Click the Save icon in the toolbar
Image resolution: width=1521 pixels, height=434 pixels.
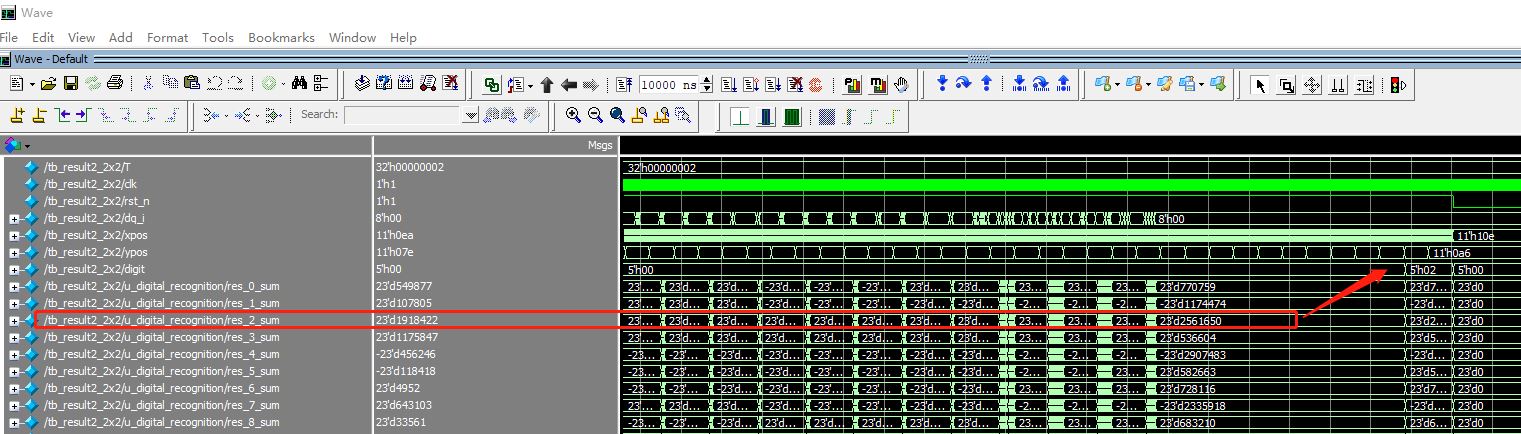click(x=70, y=84)
